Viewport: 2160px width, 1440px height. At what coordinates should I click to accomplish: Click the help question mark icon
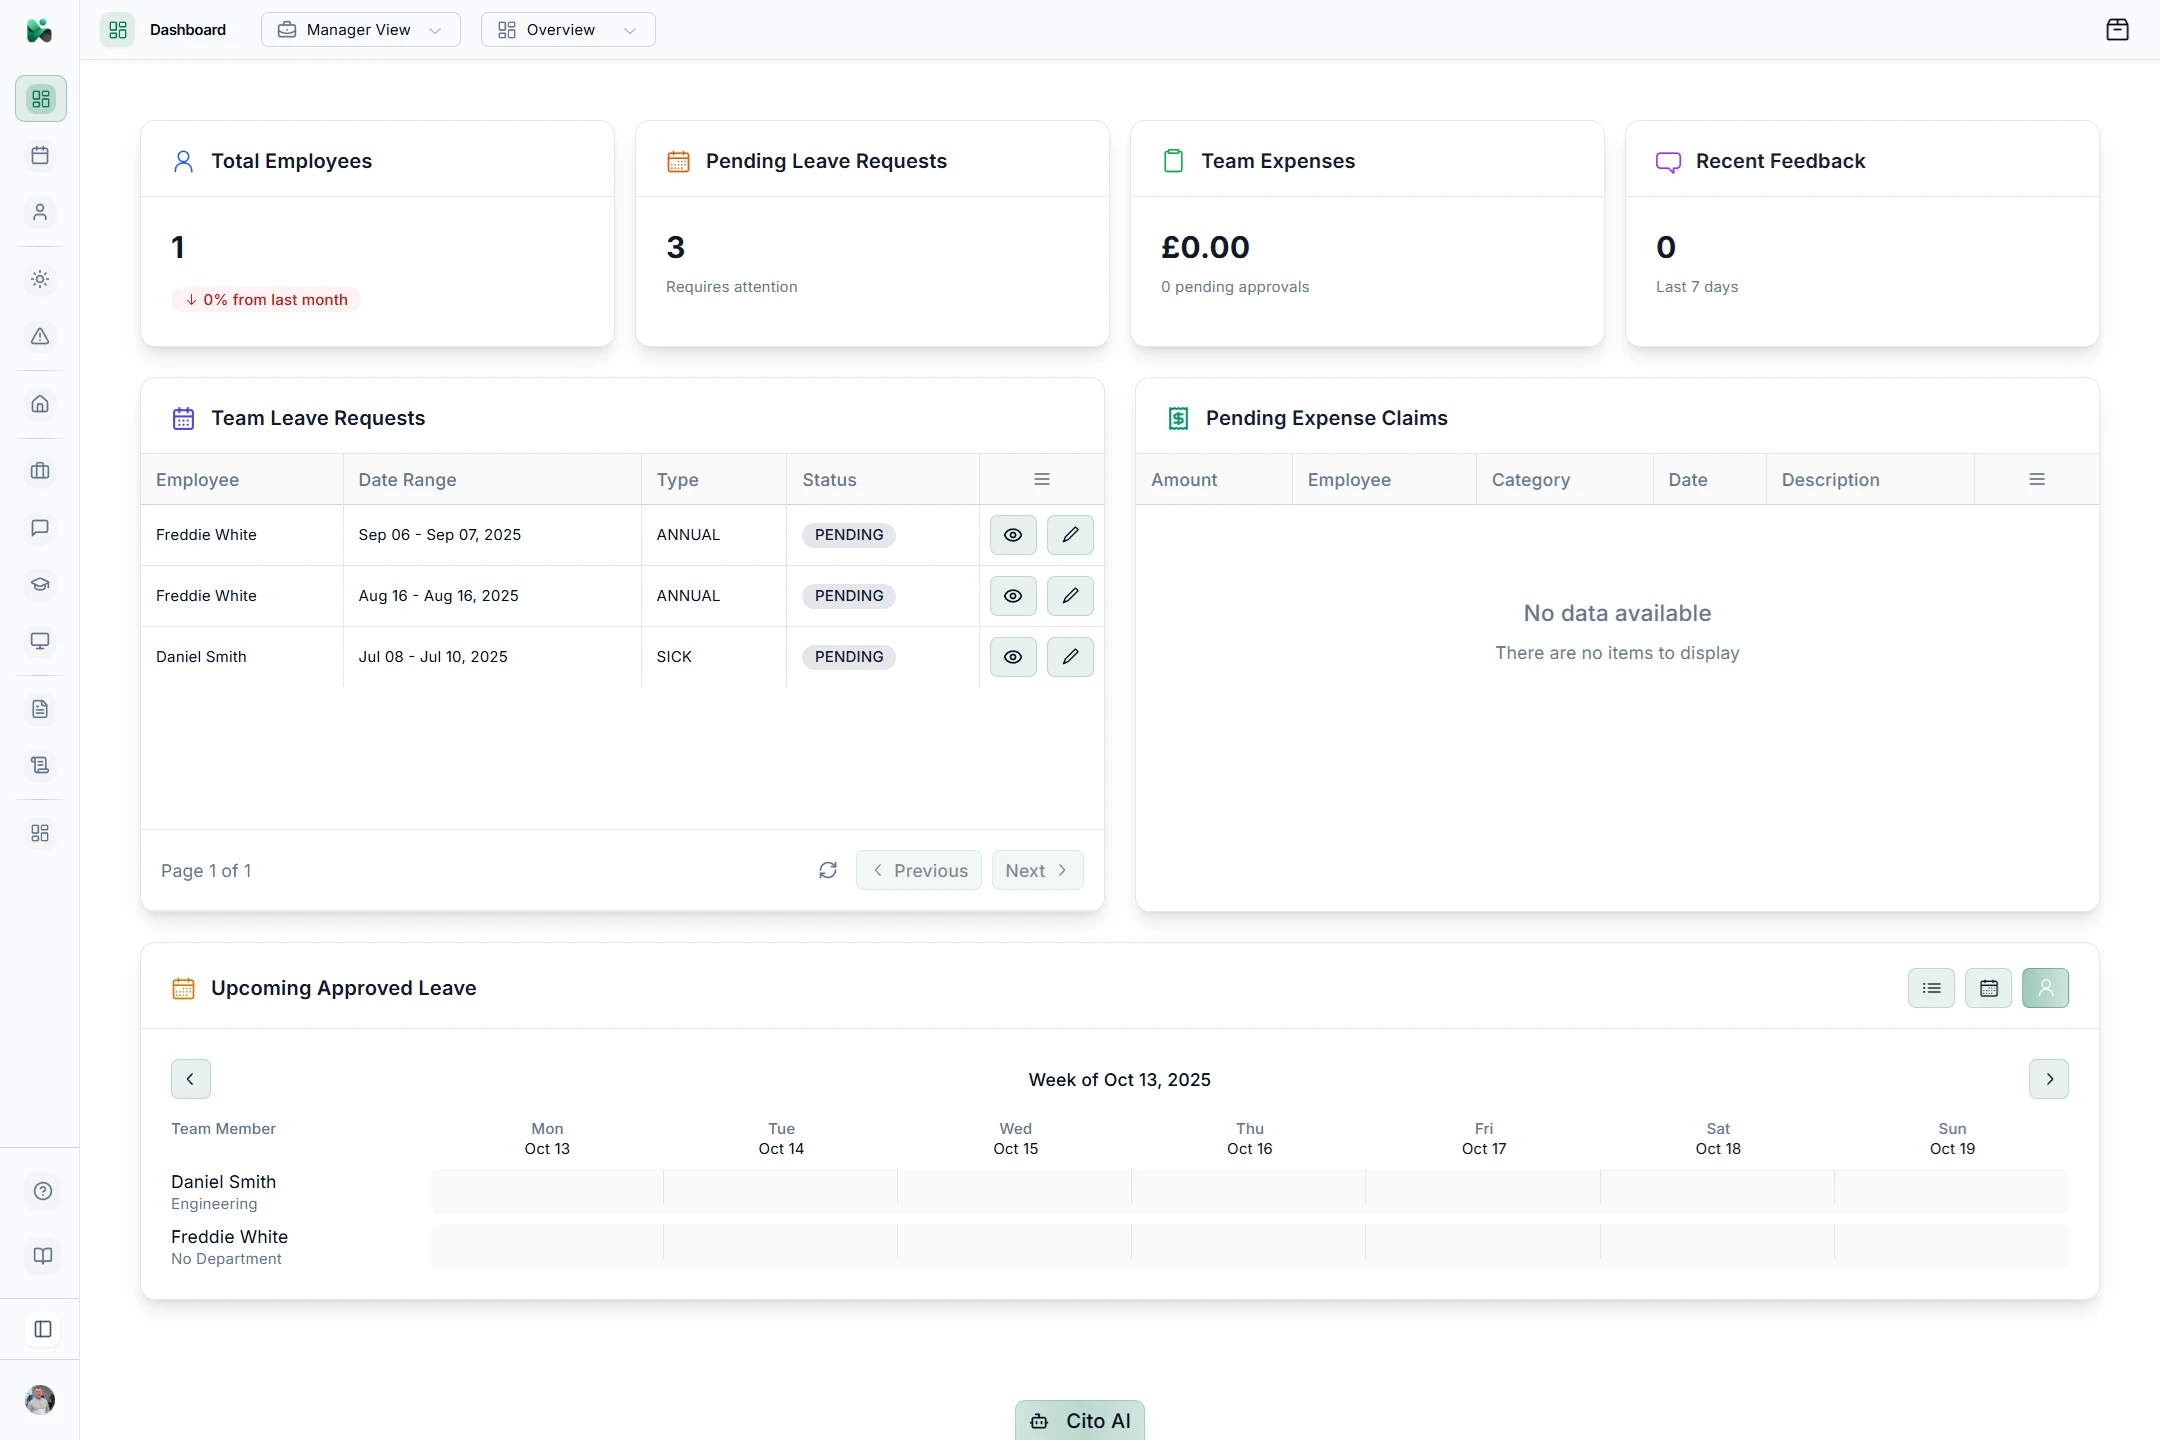[42, 1191]
